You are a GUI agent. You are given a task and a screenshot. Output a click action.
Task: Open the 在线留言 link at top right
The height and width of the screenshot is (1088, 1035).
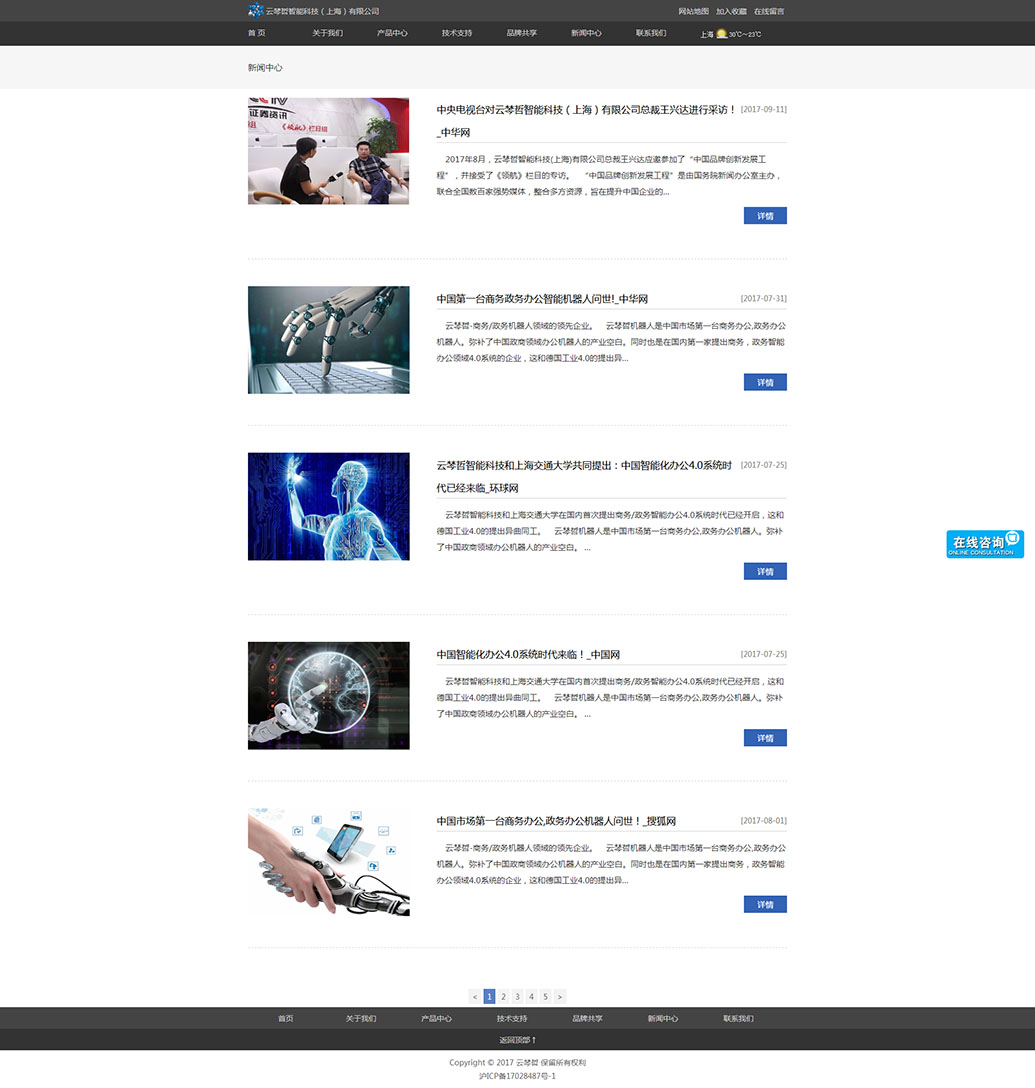[x=769, y=11]
